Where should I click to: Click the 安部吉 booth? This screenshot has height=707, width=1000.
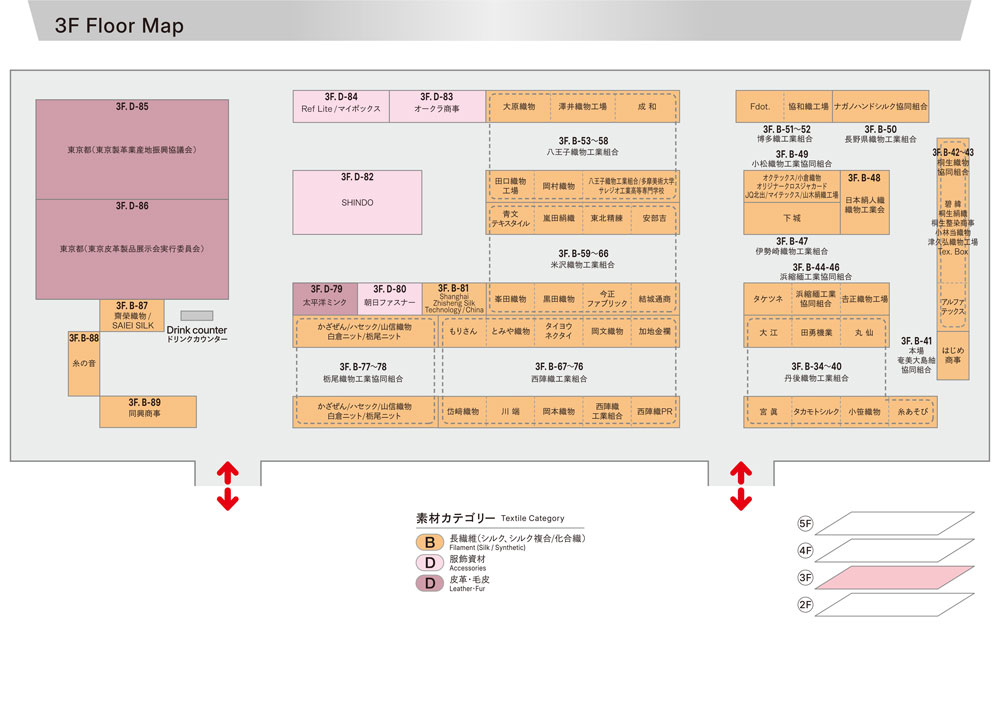pyautogui.click(x=654, y=219)
